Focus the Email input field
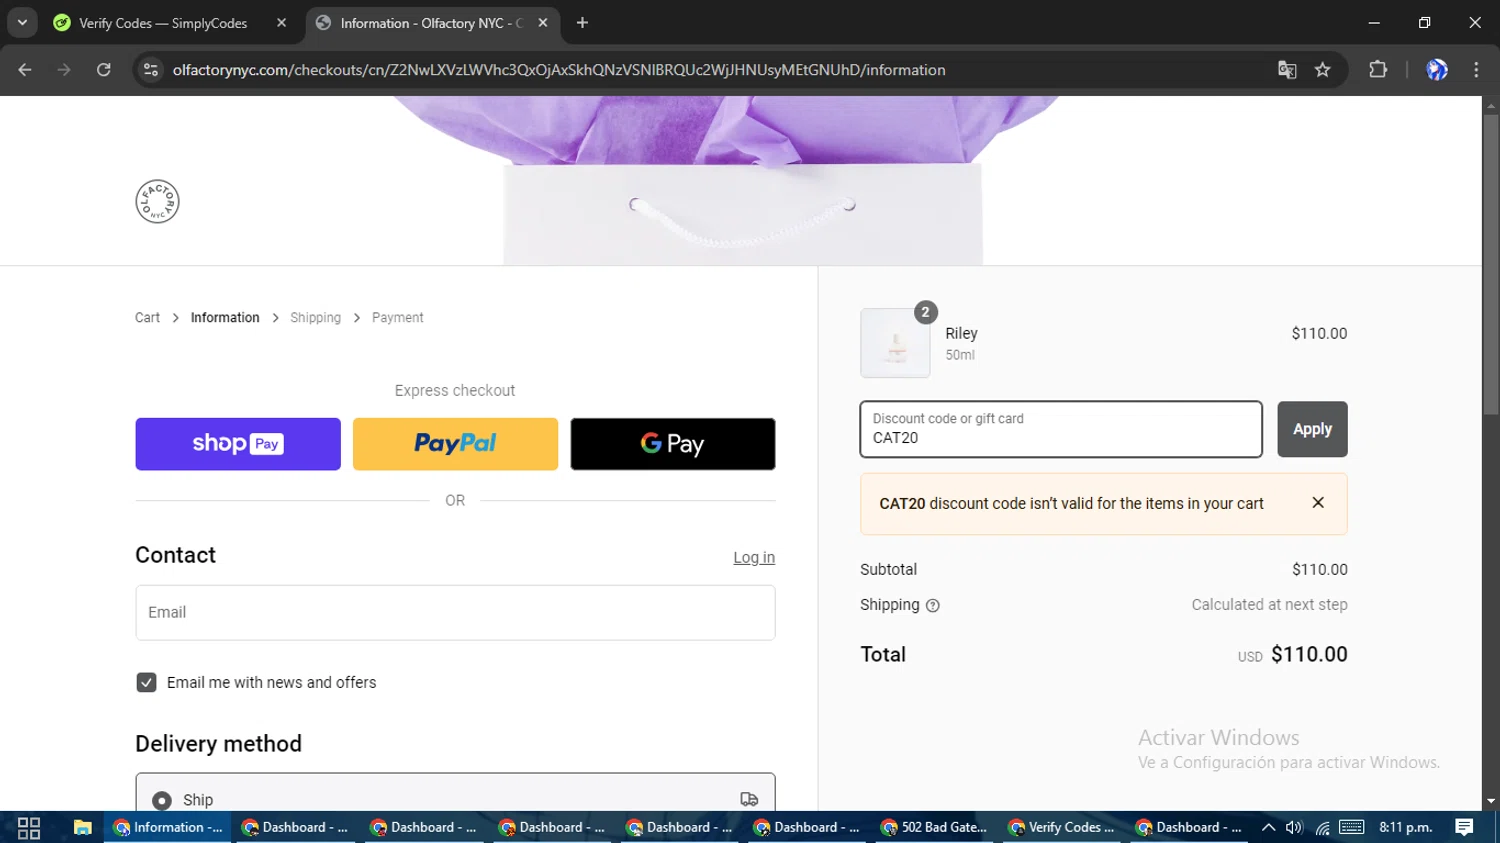Image resolution: width=1500 pixels, height=843 pixels. 455,612
